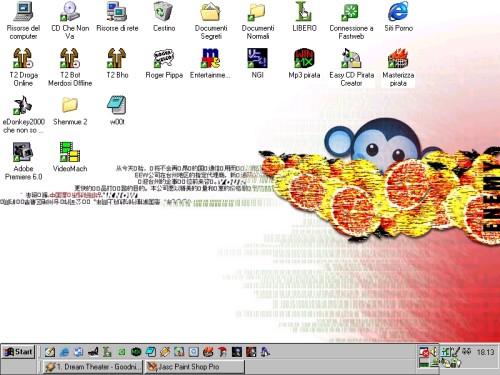Switch to Dream Theater taskbar window
500x375 pixels.
coord(93,367)
